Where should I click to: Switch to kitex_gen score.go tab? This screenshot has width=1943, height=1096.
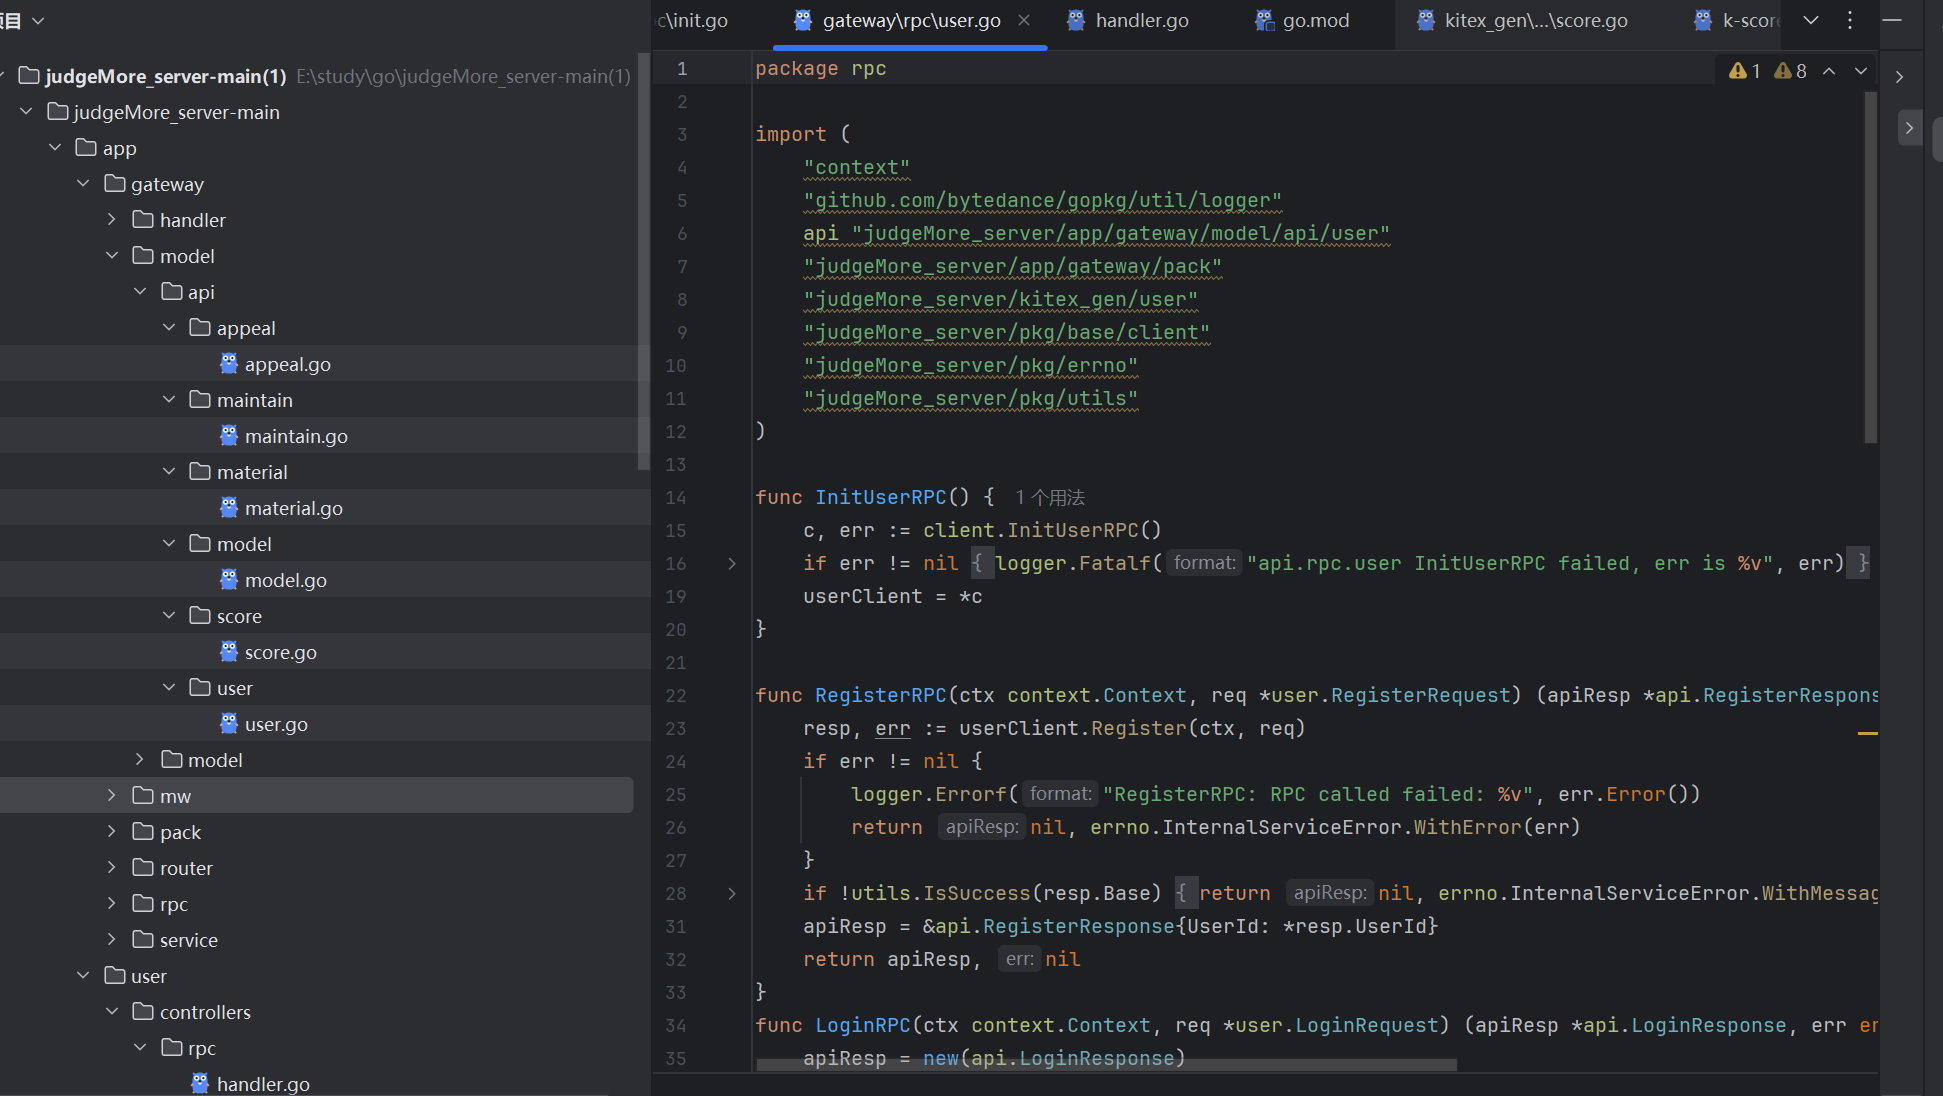click(x=1535, y=20)
